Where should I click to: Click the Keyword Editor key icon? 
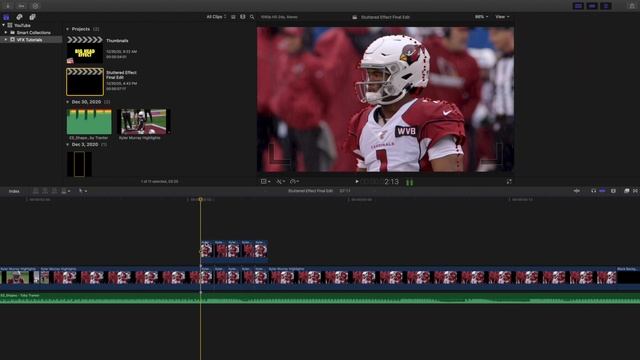click(21, 6)
